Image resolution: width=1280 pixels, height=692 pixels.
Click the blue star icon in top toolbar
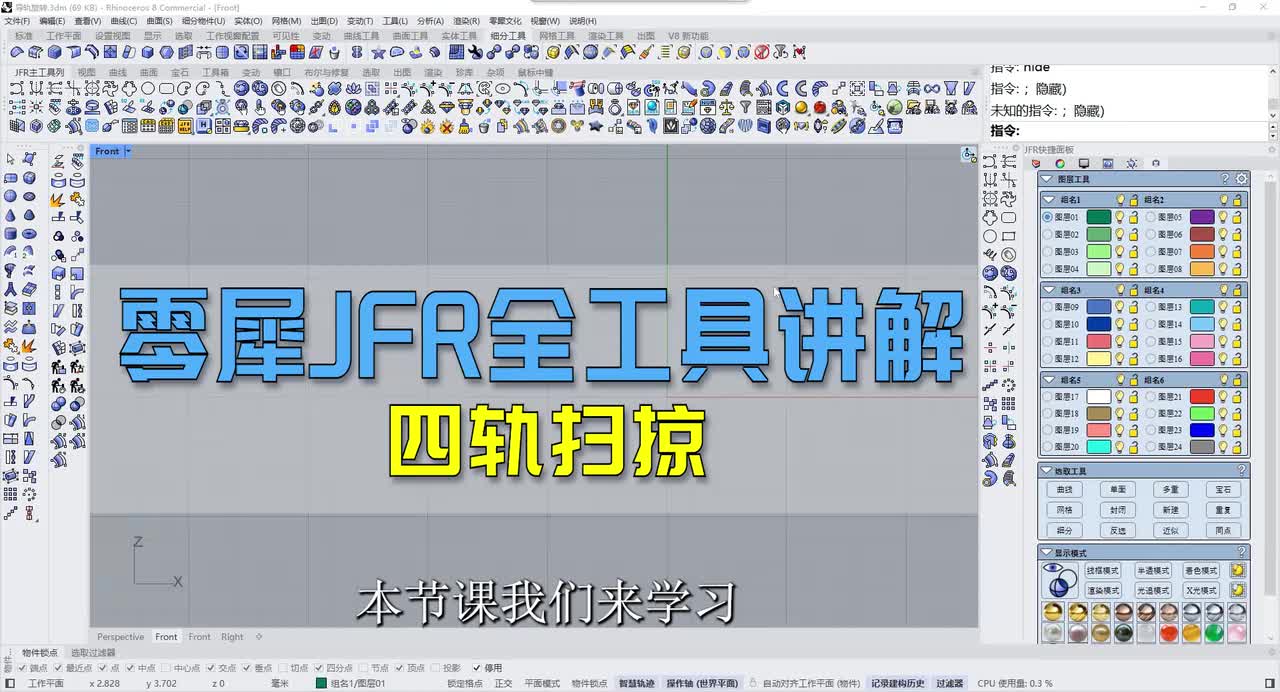[x=379, y=52]
